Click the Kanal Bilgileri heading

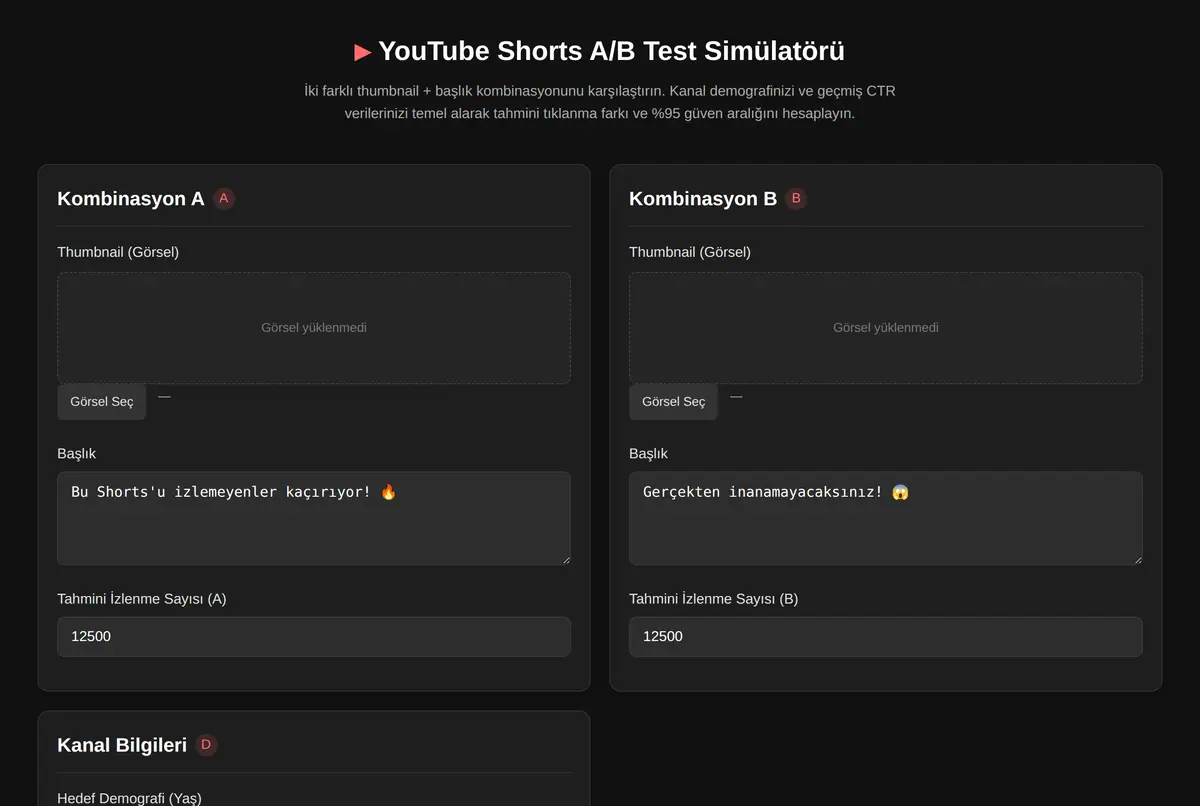(122, 745)
